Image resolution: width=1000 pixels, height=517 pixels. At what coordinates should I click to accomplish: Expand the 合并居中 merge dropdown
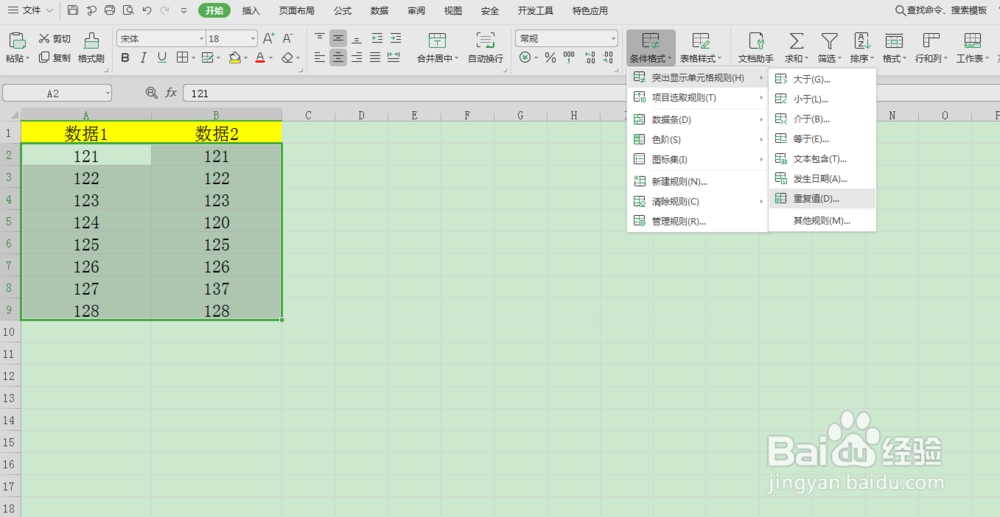(457, 59)
